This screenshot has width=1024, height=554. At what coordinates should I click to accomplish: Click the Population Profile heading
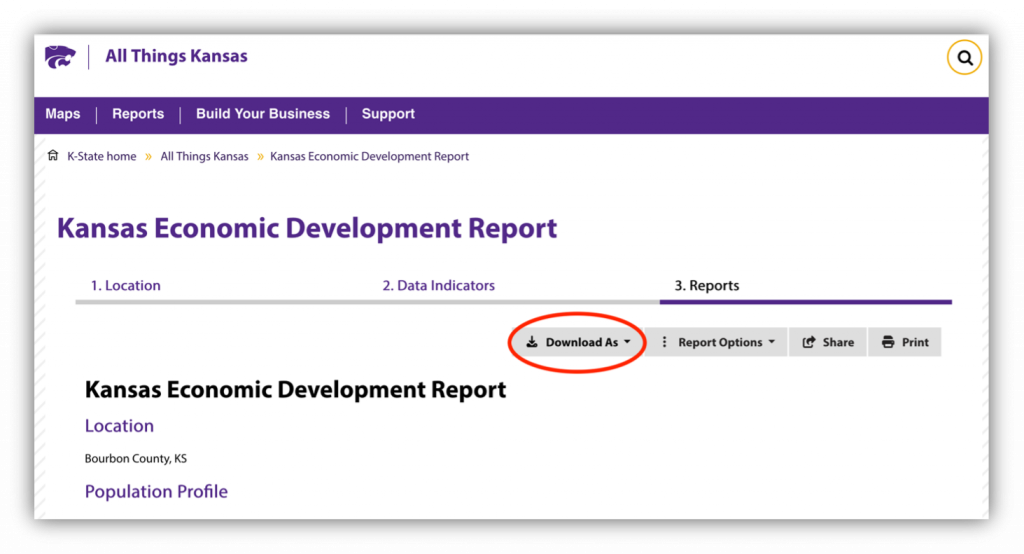[156, 491]
